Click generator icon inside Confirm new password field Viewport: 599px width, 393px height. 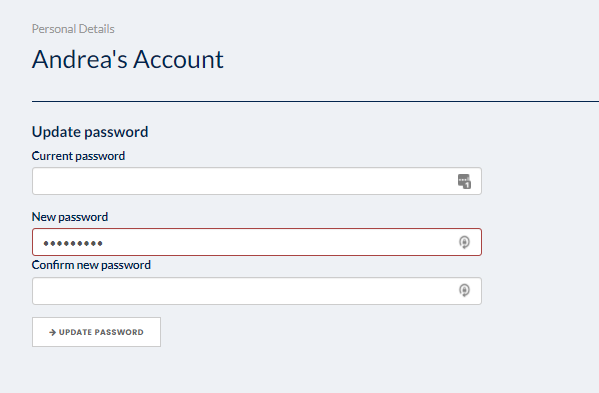(464, 290)
